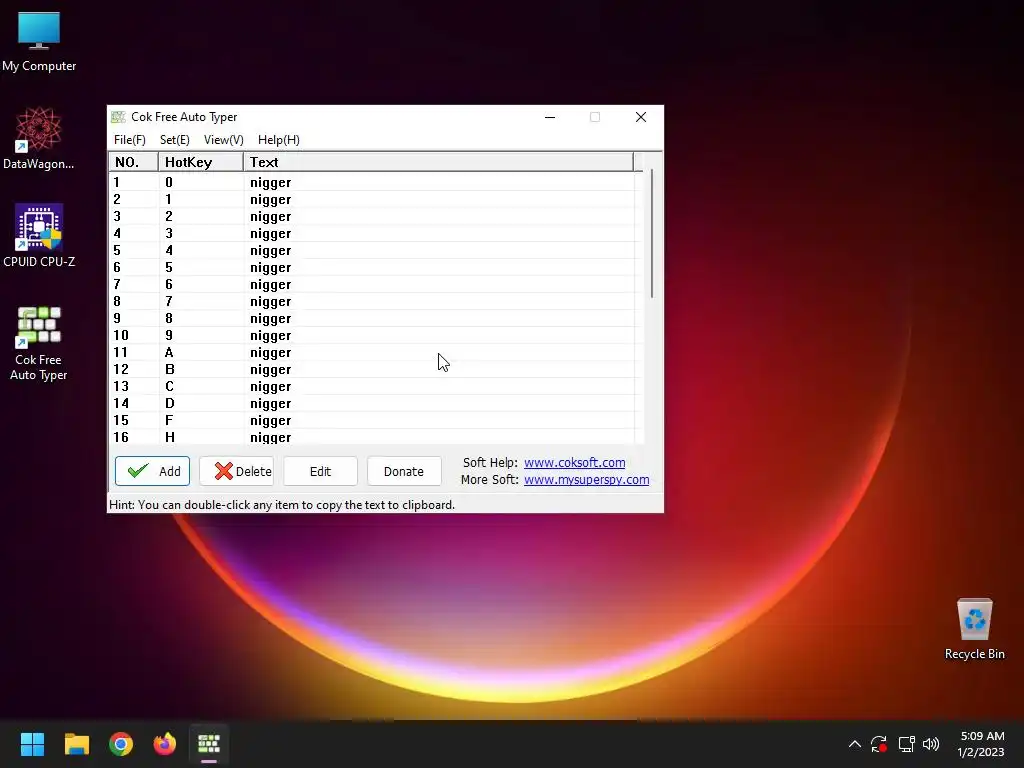
Task: Click the volume speaker icon in the tray
Action: [931, 744]
